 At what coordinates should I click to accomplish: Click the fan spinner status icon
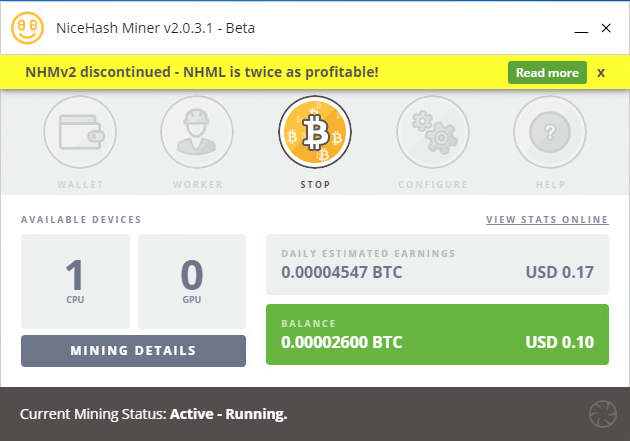coord(603,414)
